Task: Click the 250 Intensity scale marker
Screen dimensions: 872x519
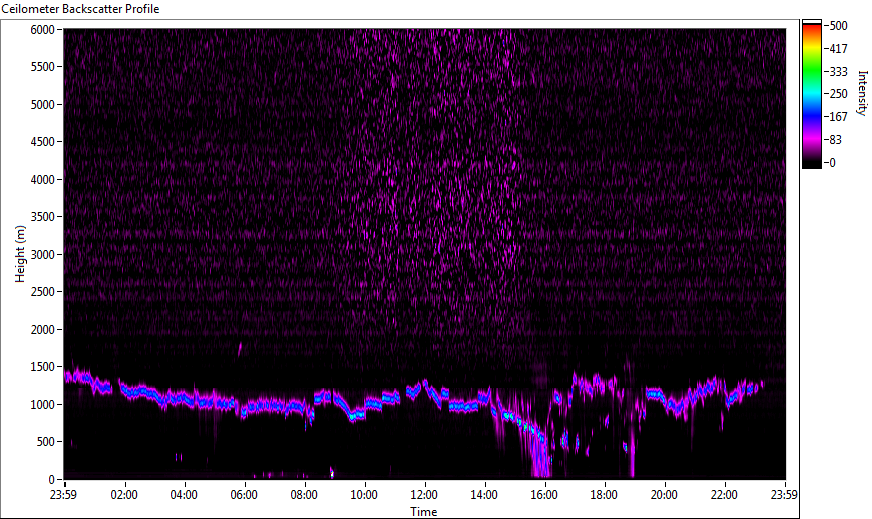Action: point(839,94)
